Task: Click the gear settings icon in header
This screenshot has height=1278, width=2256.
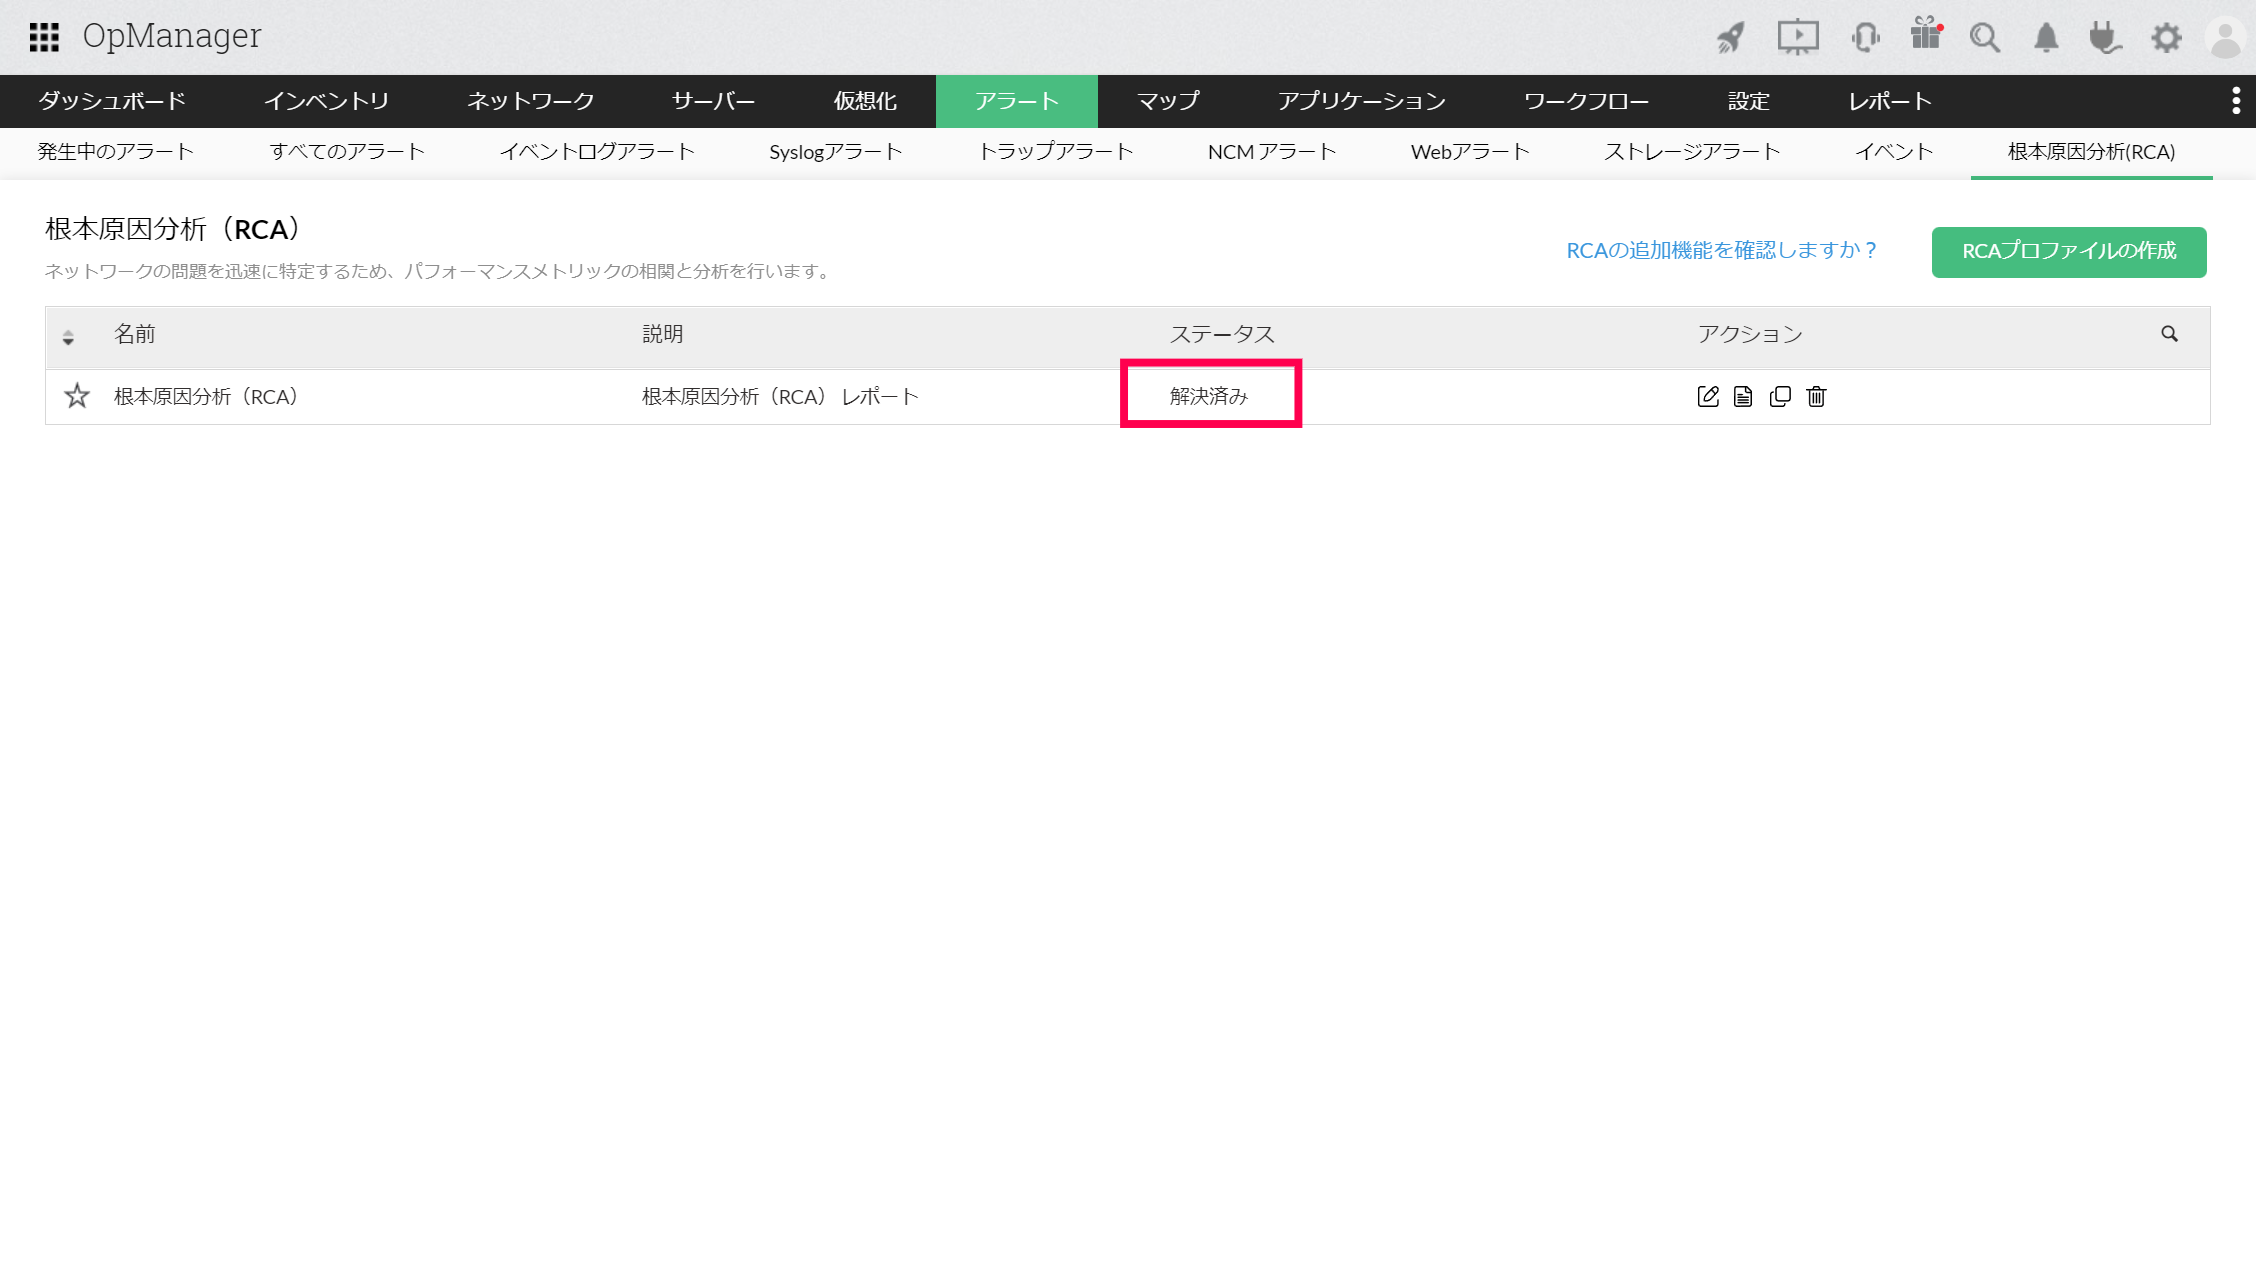Action: (x=2166, y=38)
